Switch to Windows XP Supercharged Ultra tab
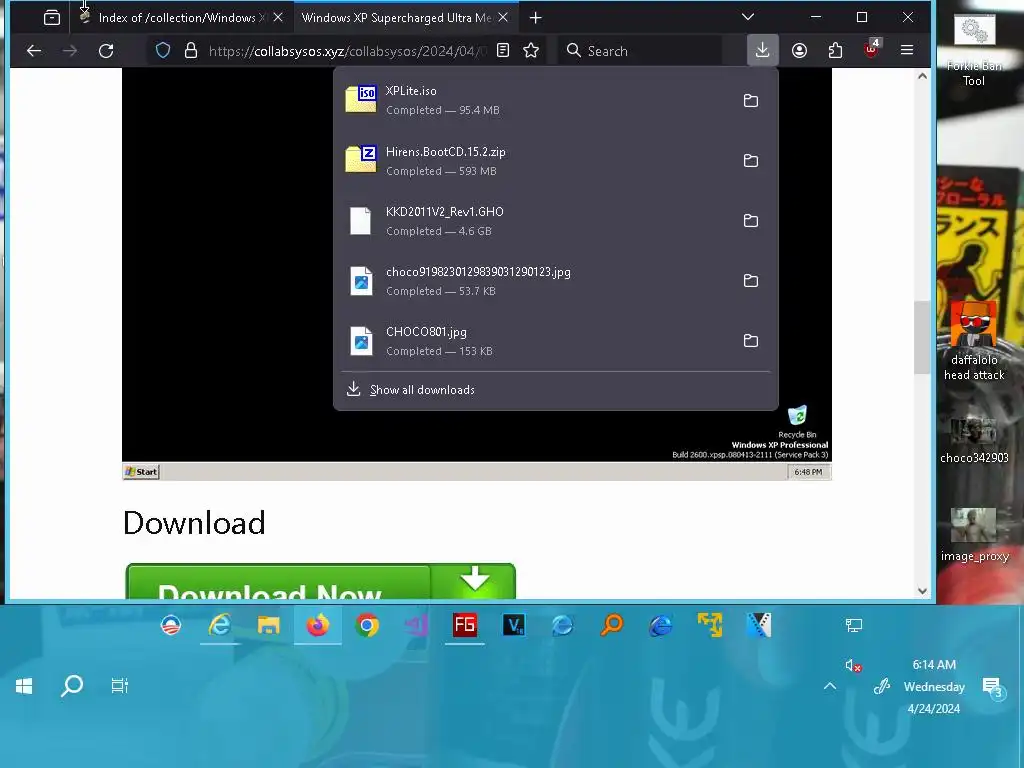This screenshot has height=768, width=1024. click(x=396, y=18)
